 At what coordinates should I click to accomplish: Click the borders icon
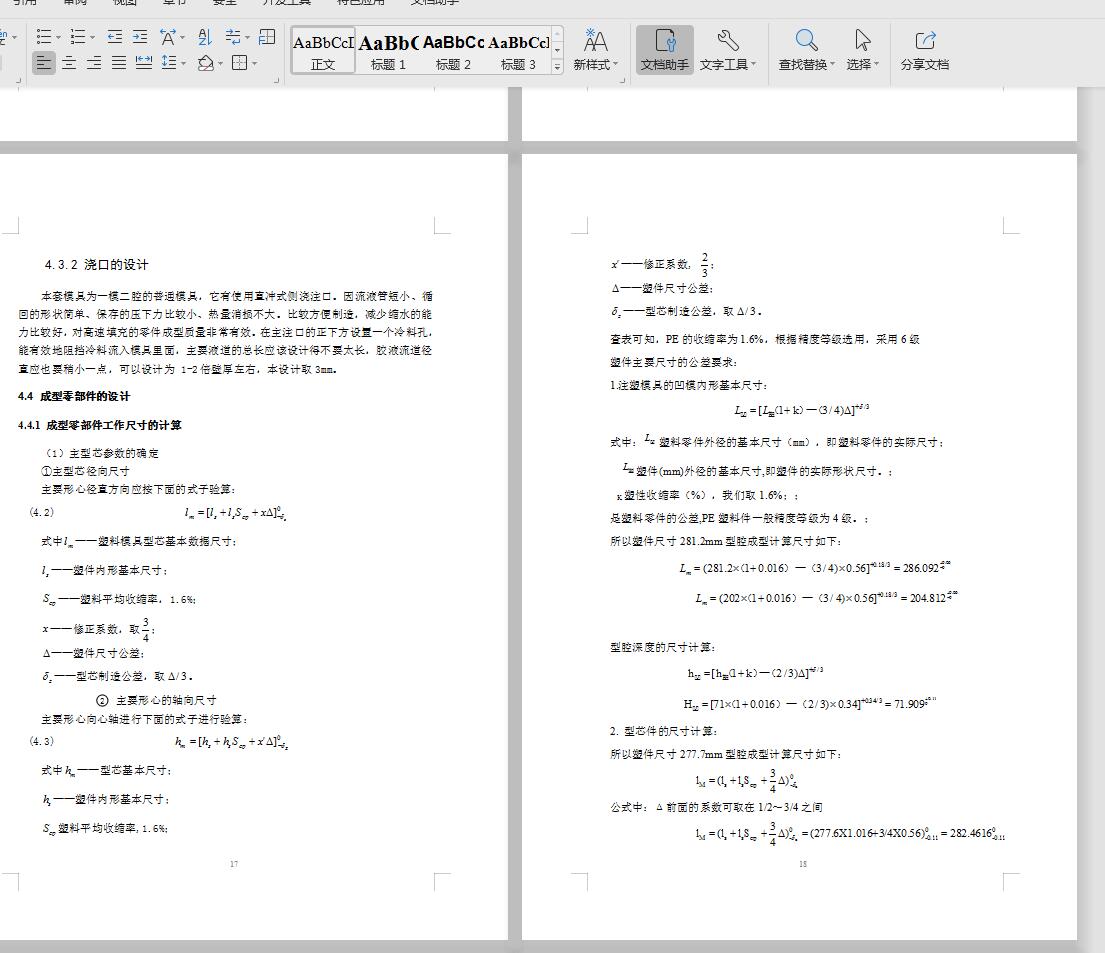click(x=240, y=63)
